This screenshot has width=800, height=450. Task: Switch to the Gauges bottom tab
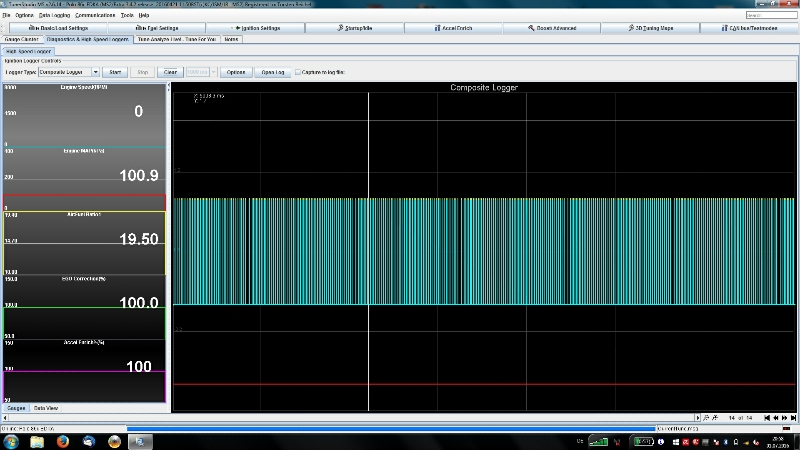pyautogui.click(x=16, y=408)
